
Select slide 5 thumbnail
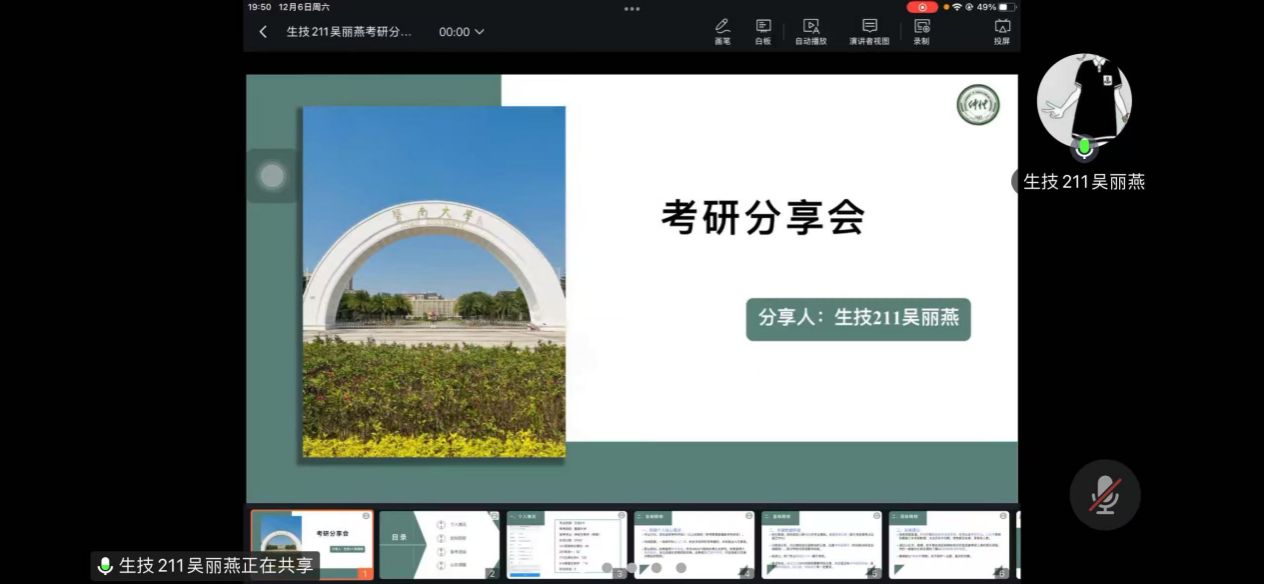click(x=821, y=545)
